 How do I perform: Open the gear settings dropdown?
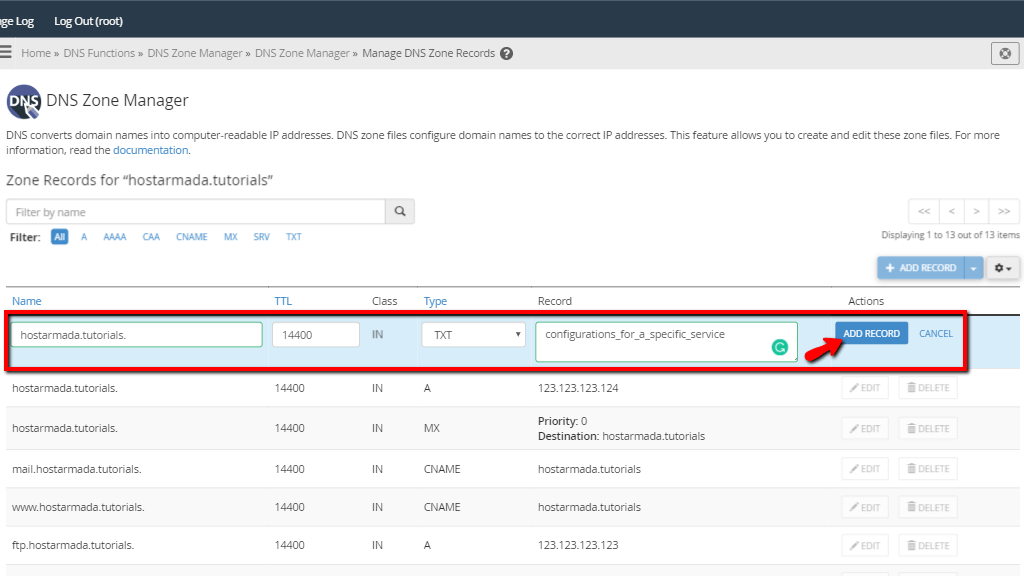coord(1002,268)
